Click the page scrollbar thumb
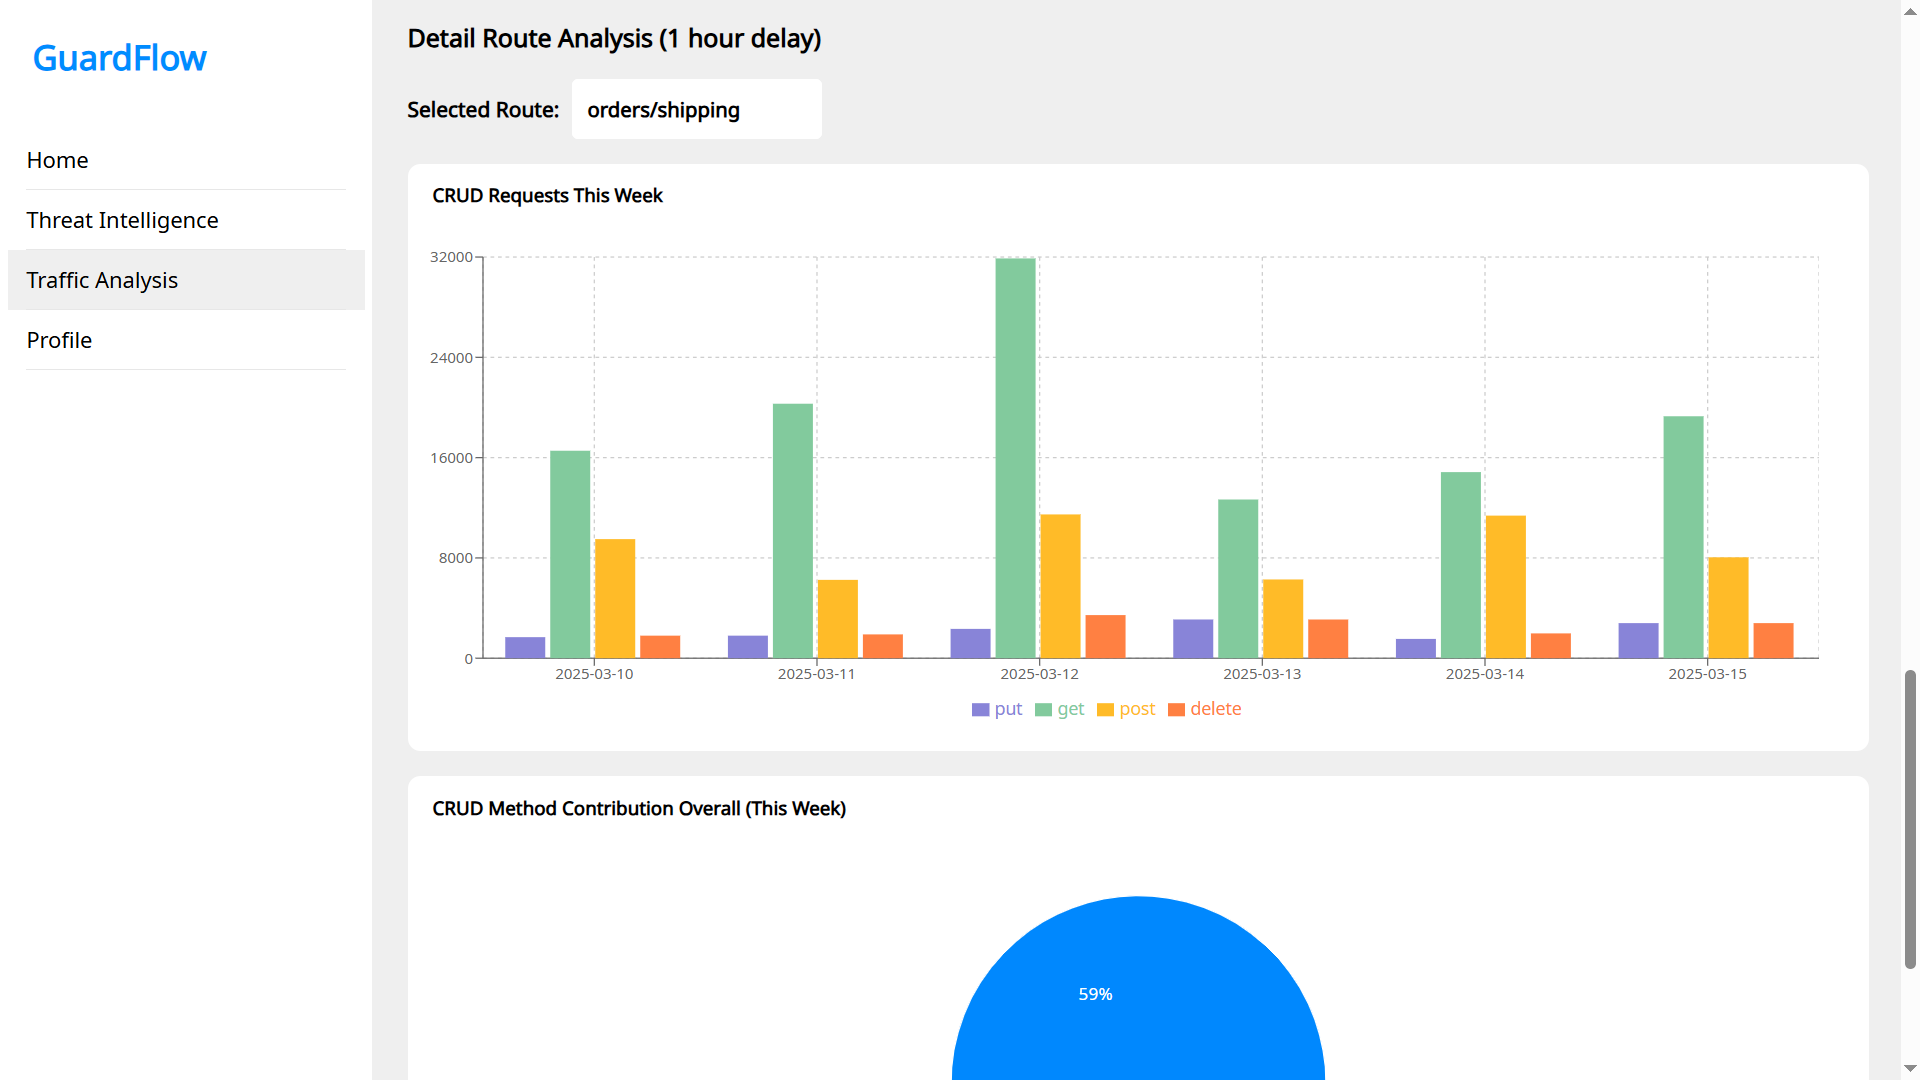This screenshot has height=1080, width=1920. pyautogui.click(x=1910, y=818)
